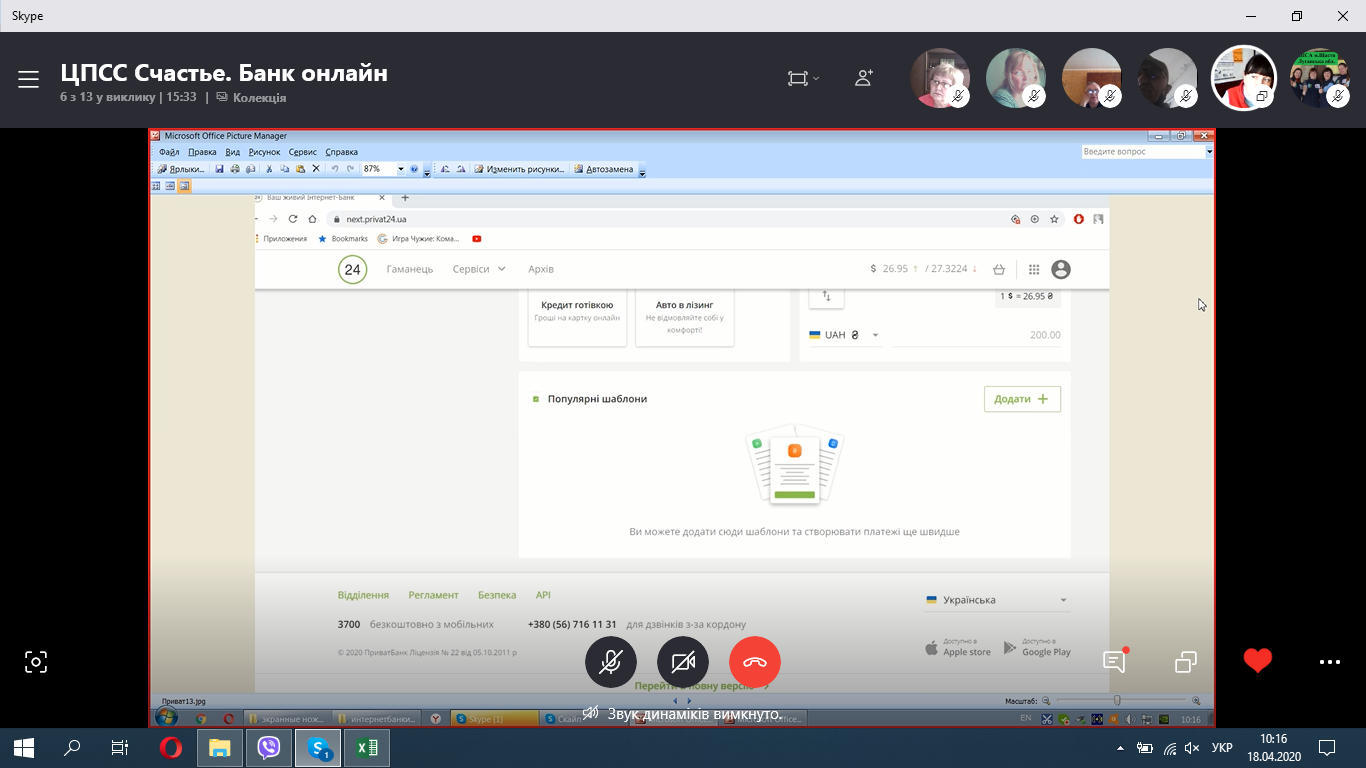
Task: Add people to the call
Action: 864,78
